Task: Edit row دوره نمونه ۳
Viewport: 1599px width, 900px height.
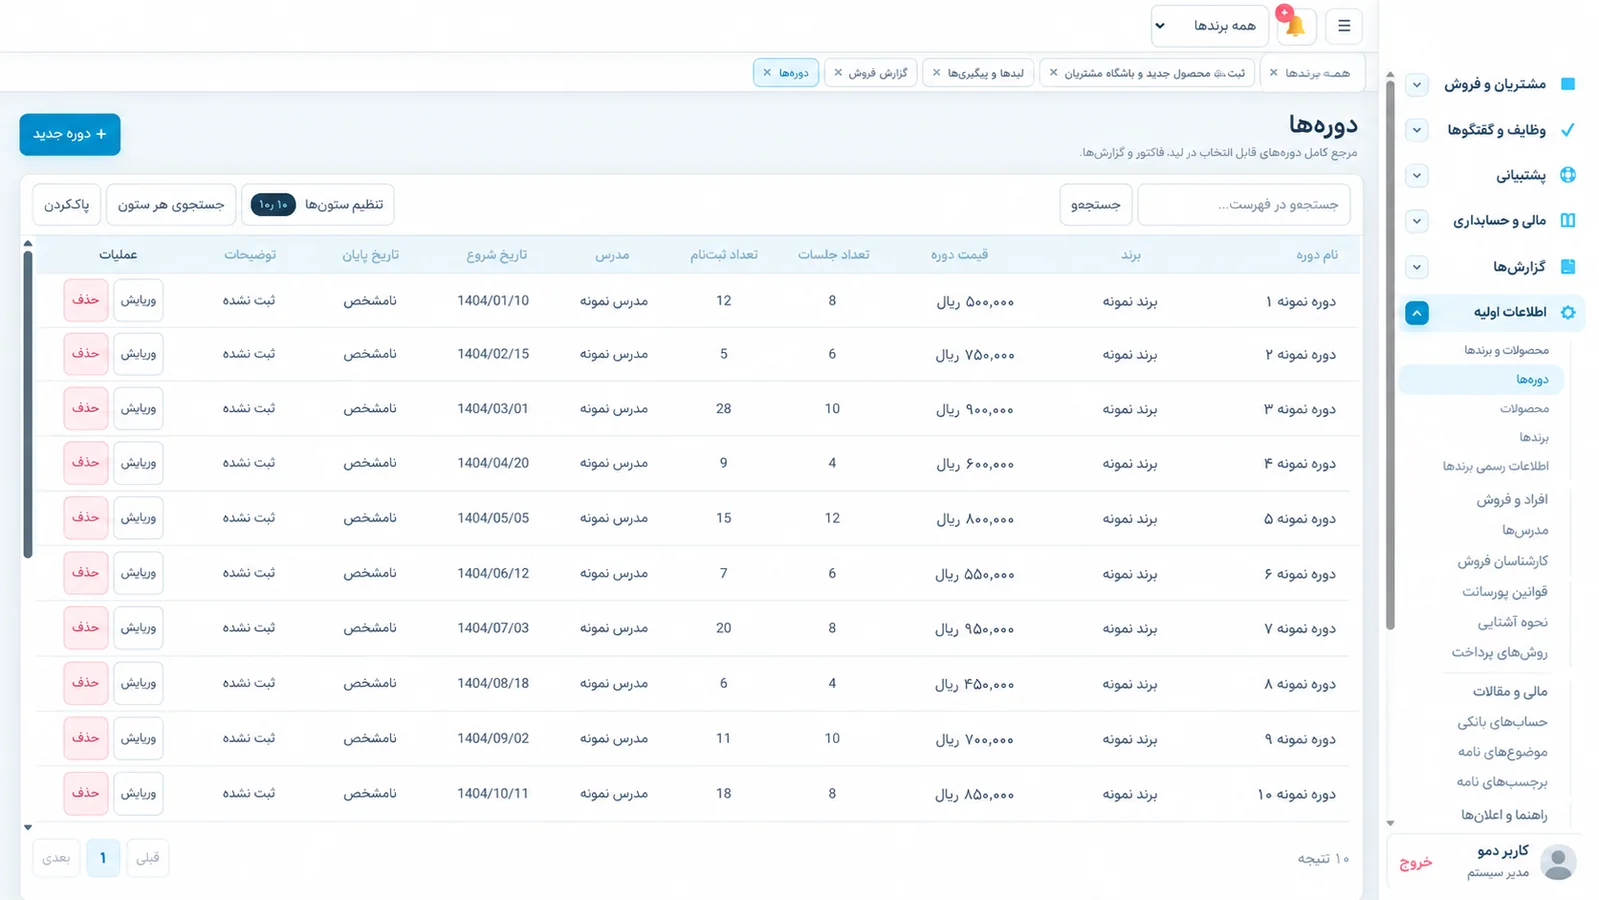Action: [138, 408]
